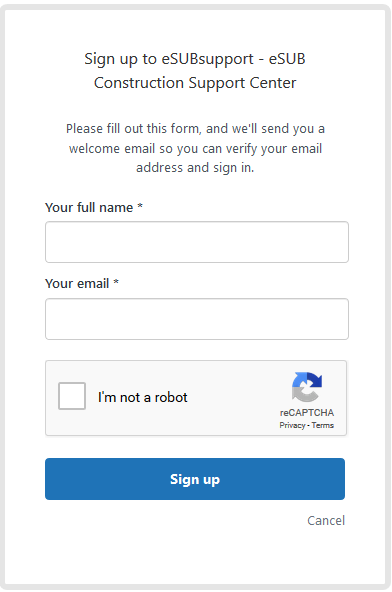The height and width of the screenshot is (592, 392).
Task: Click the welcome email instruction paragraph
Action: pyautogui.click(x=195, y=148)
